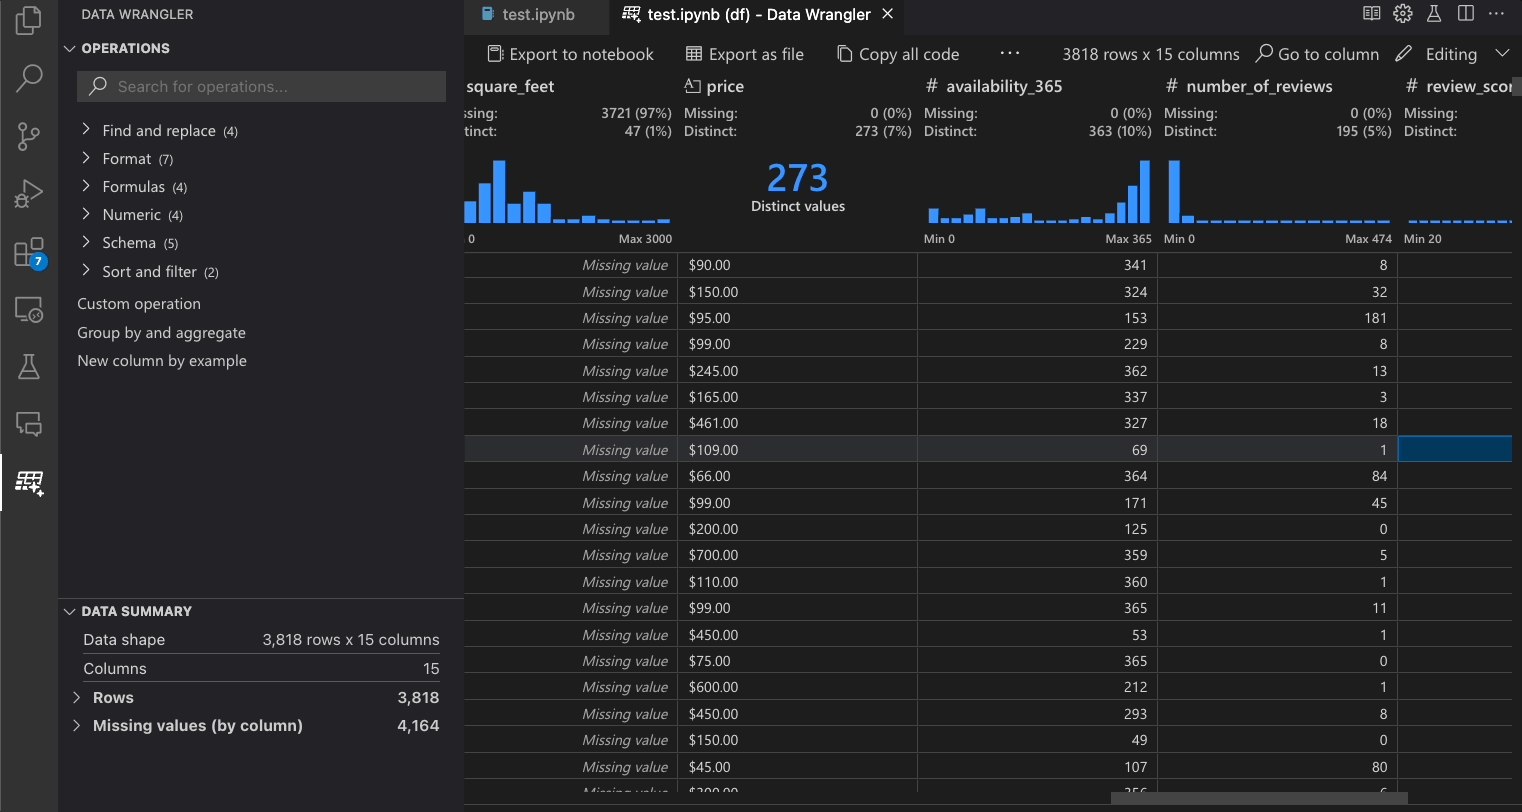Click the search for operations field

(260, 86)
